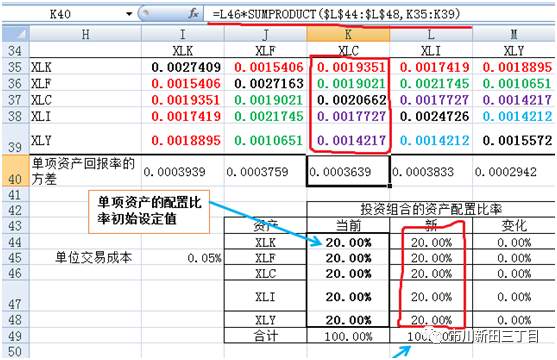Click XLF change 0.00% cell
Screen dimensions: 557x360
[514, 258]
